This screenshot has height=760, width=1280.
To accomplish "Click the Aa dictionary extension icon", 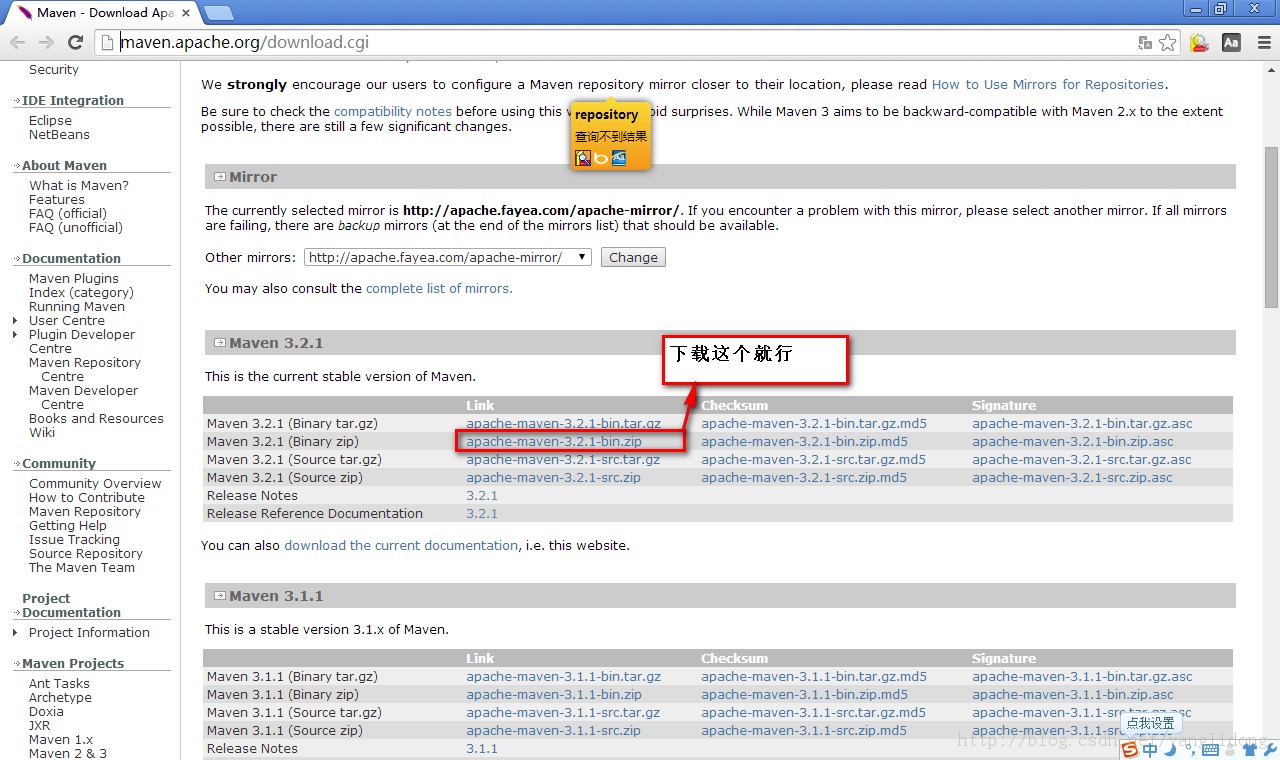I will (1232, 43).
